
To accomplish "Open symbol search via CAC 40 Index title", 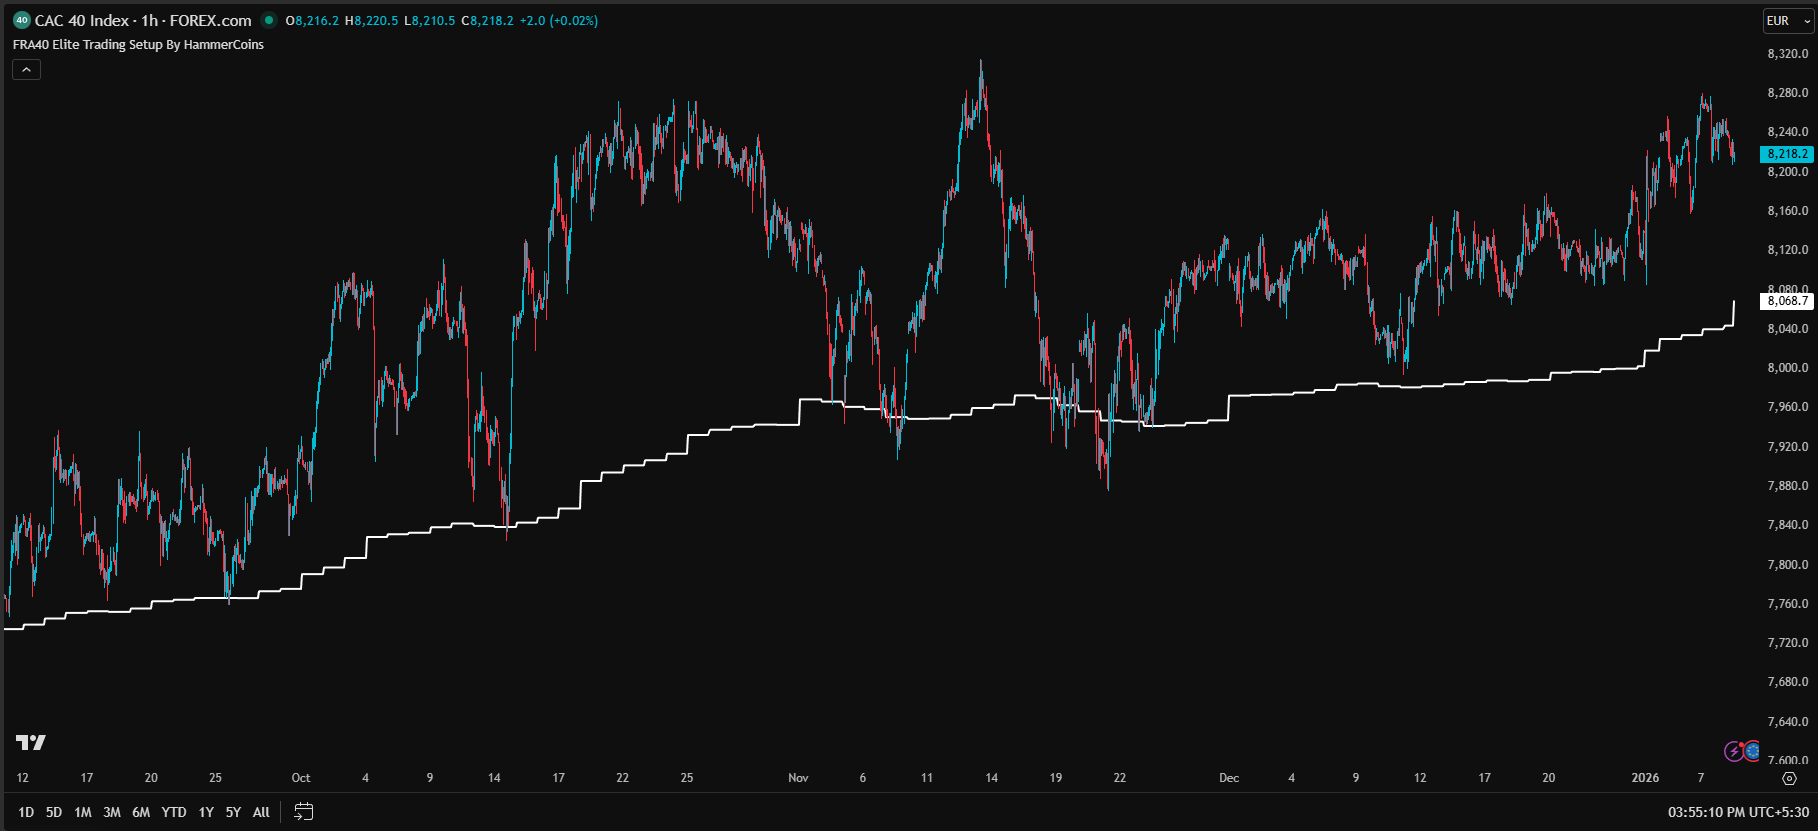I will click(x=82, y=20).
